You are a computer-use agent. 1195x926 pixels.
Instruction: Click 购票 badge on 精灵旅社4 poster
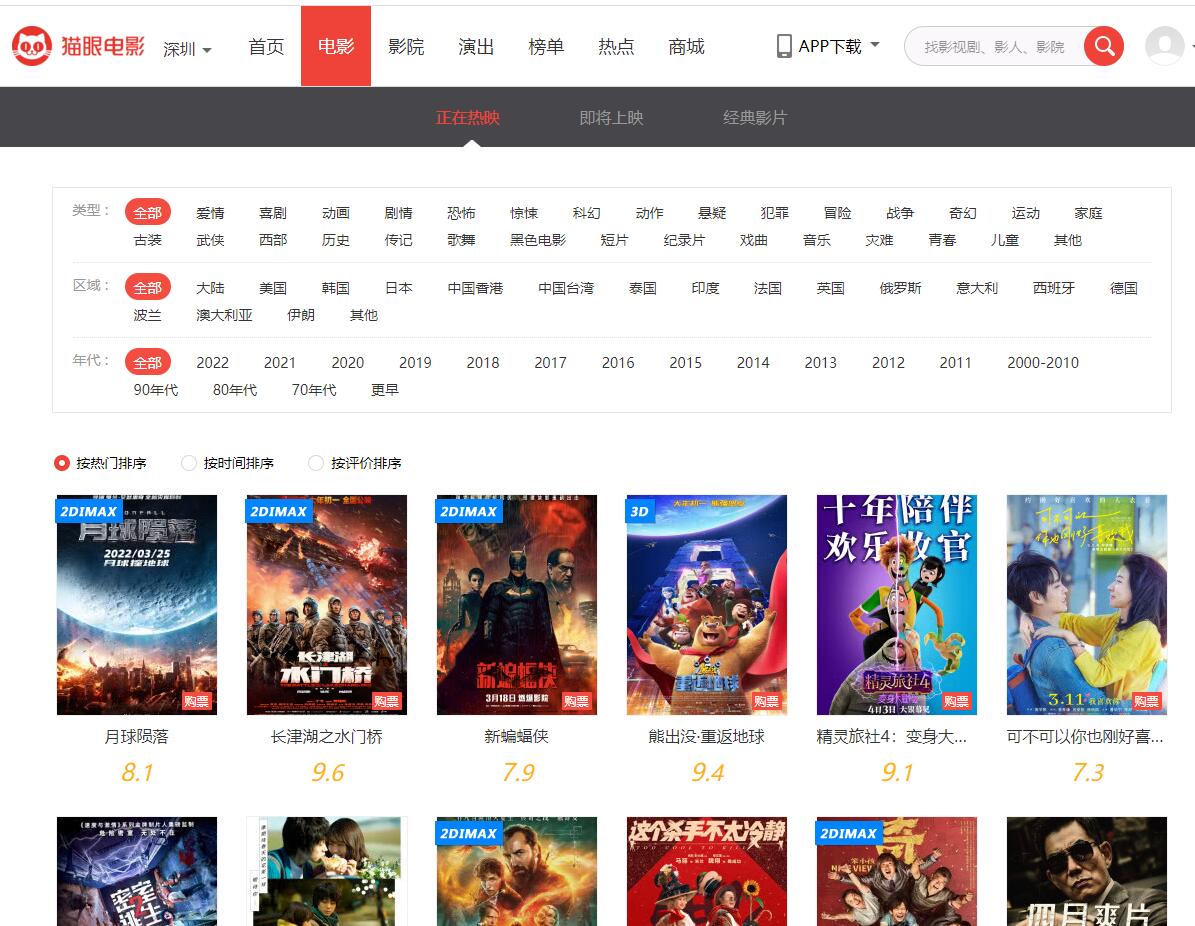pos(956,701)
